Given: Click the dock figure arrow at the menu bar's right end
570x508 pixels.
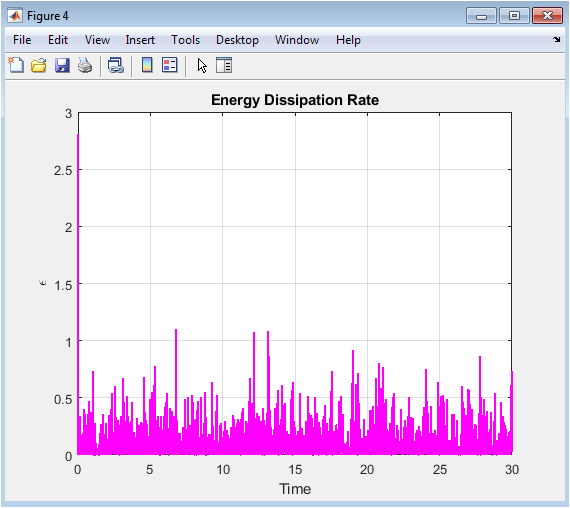Looking at the screenshot, I should click(557, 39).
